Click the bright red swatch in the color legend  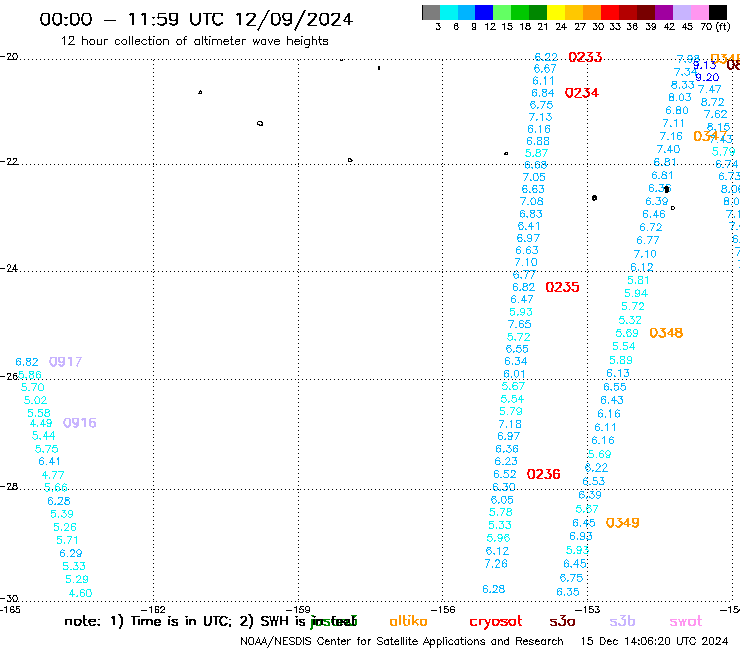pyautogui.click(x=610, y=12)
